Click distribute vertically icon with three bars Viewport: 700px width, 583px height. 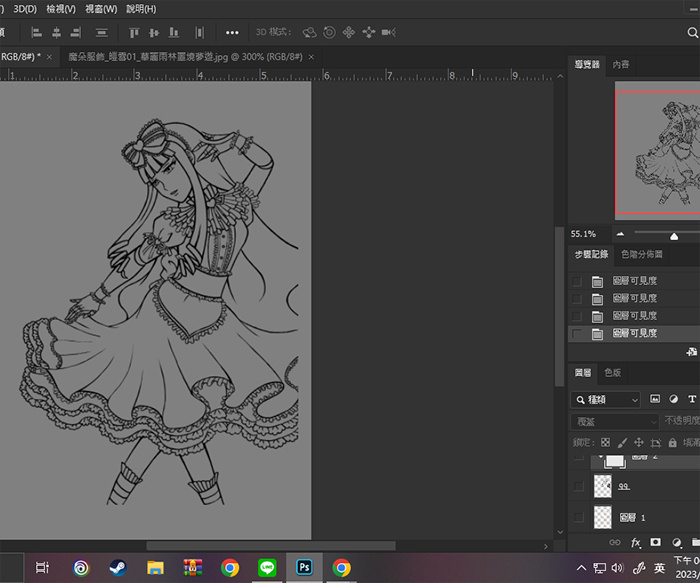click(x=102, y=33)
